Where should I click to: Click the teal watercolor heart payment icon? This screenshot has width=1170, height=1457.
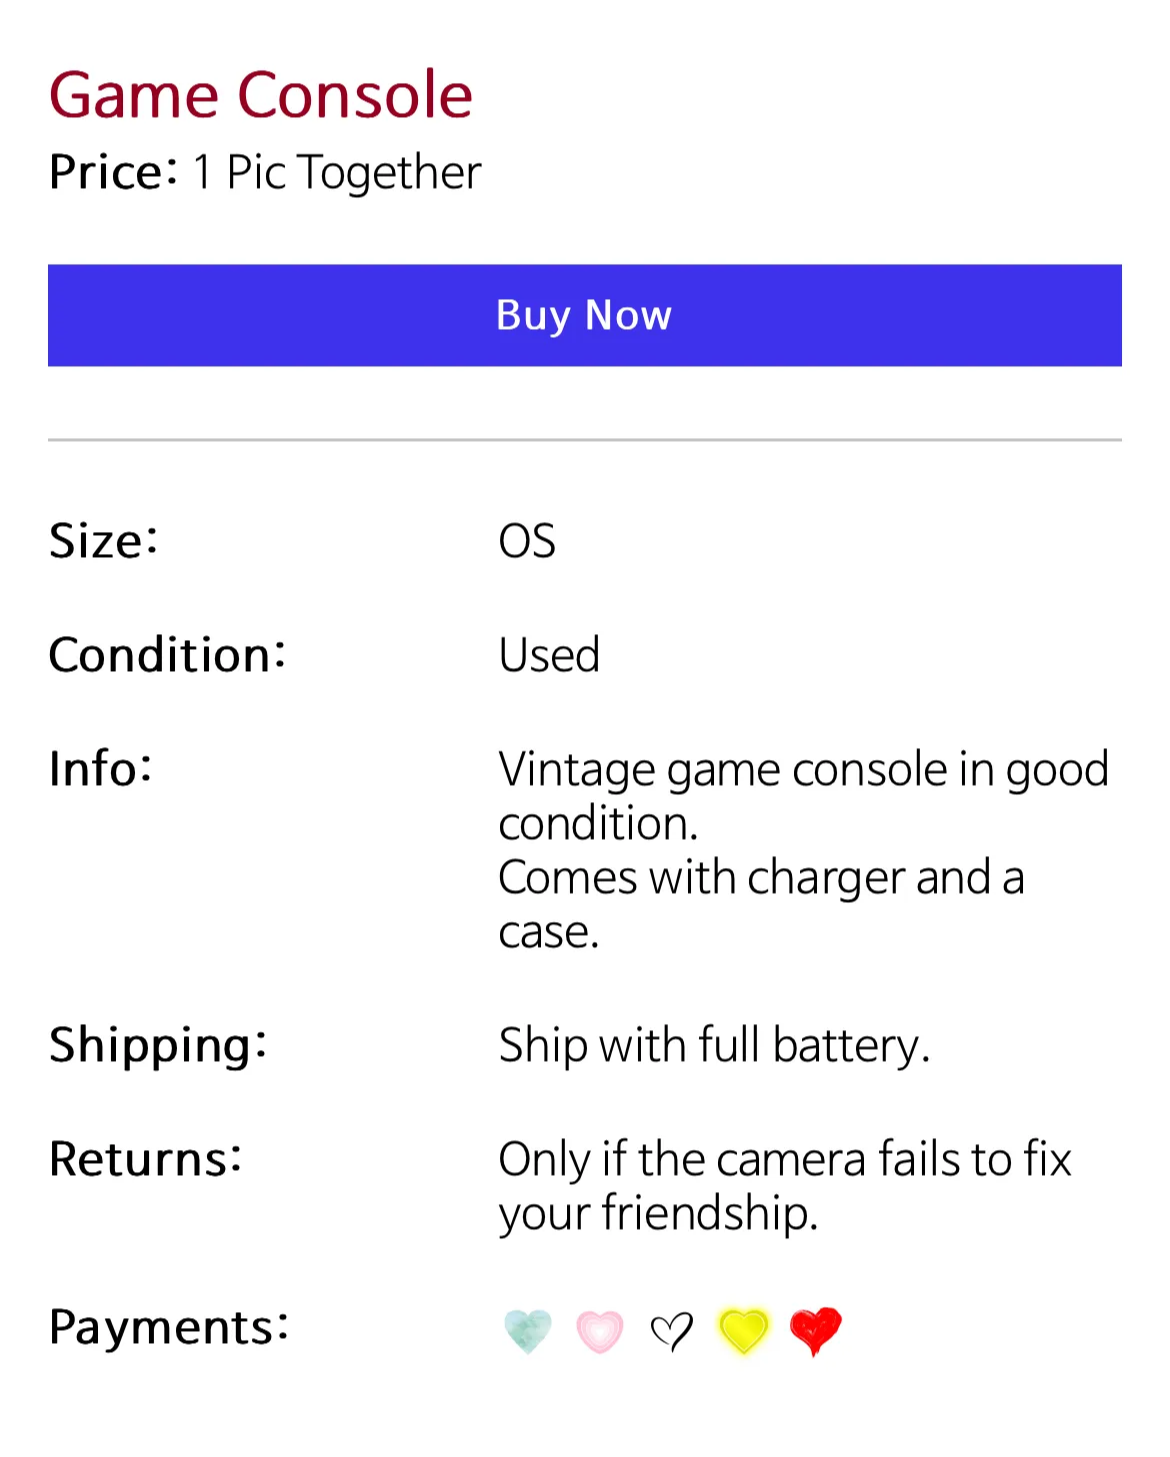[x=528, y=1331]
